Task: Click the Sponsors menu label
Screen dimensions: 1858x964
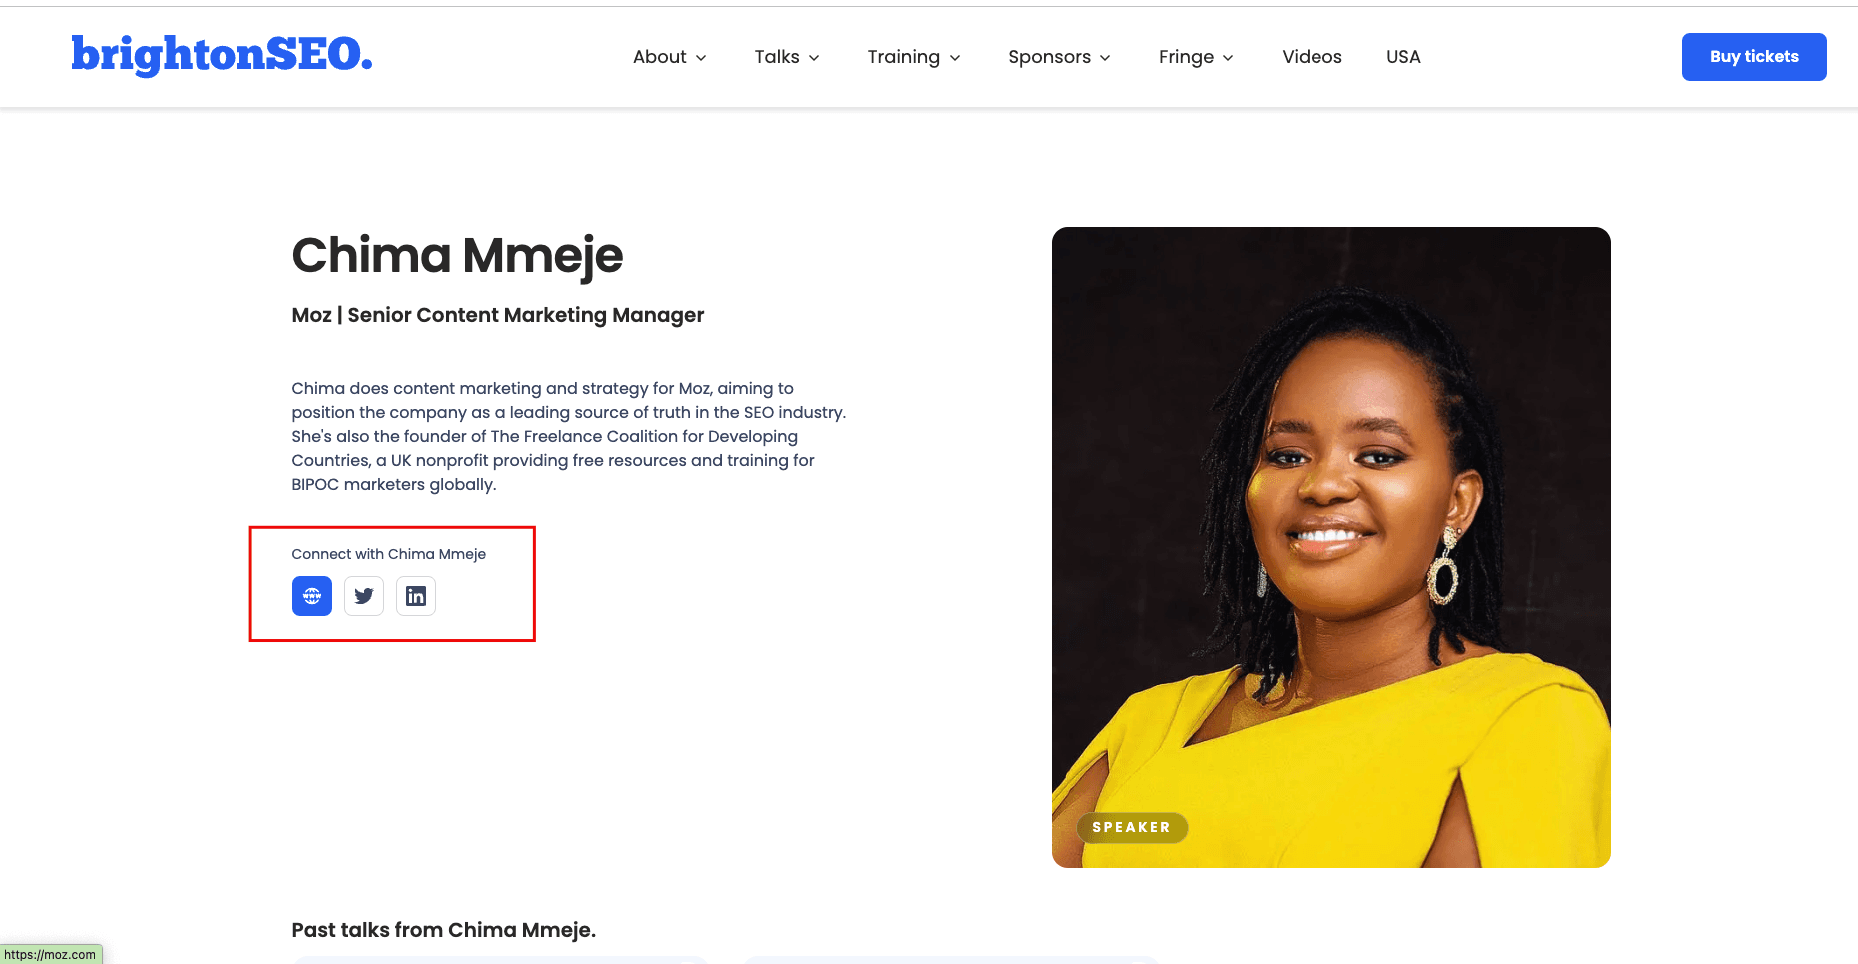Action: [1049, 57]
